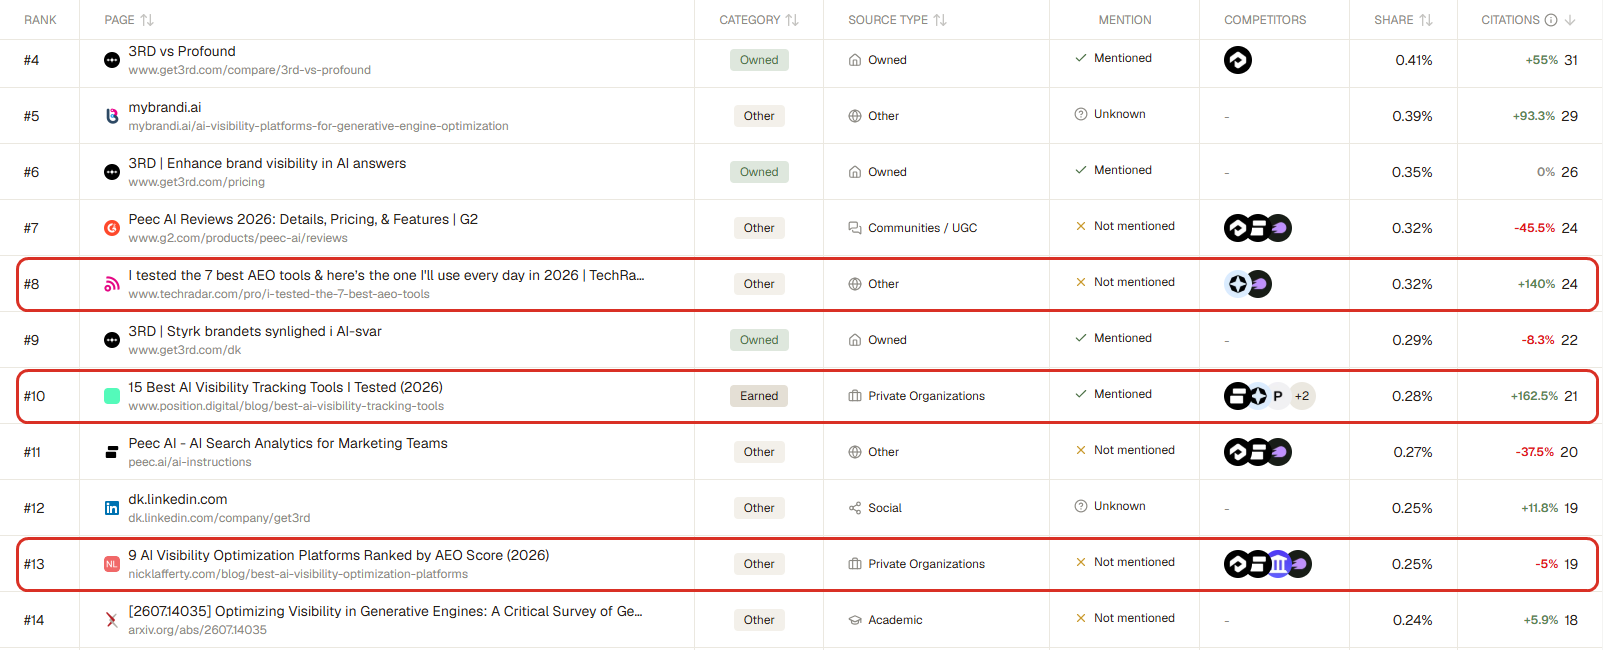Click the Rank column header
Image resolution: width=1603 pixels, height=650 pixels.
click(40, 20)
